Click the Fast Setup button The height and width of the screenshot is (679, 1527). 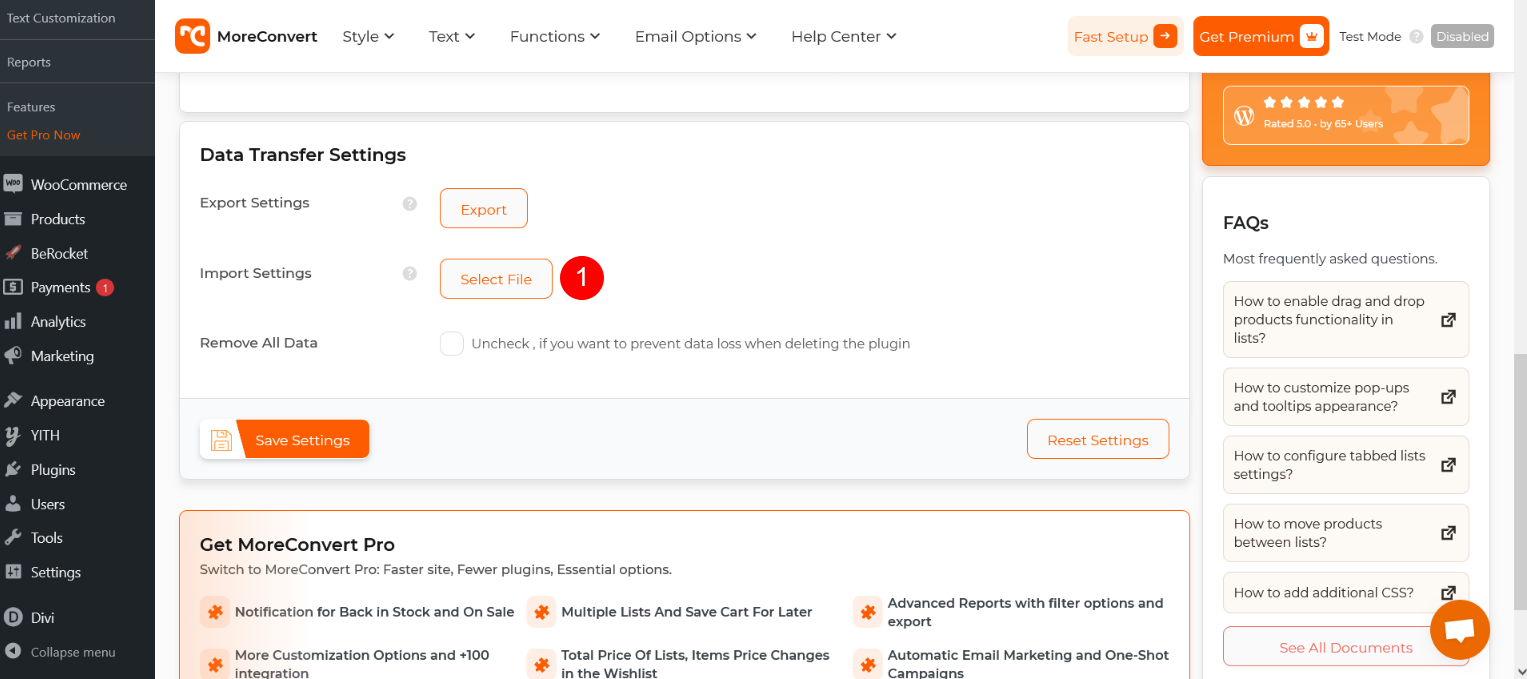(1125, 36)
